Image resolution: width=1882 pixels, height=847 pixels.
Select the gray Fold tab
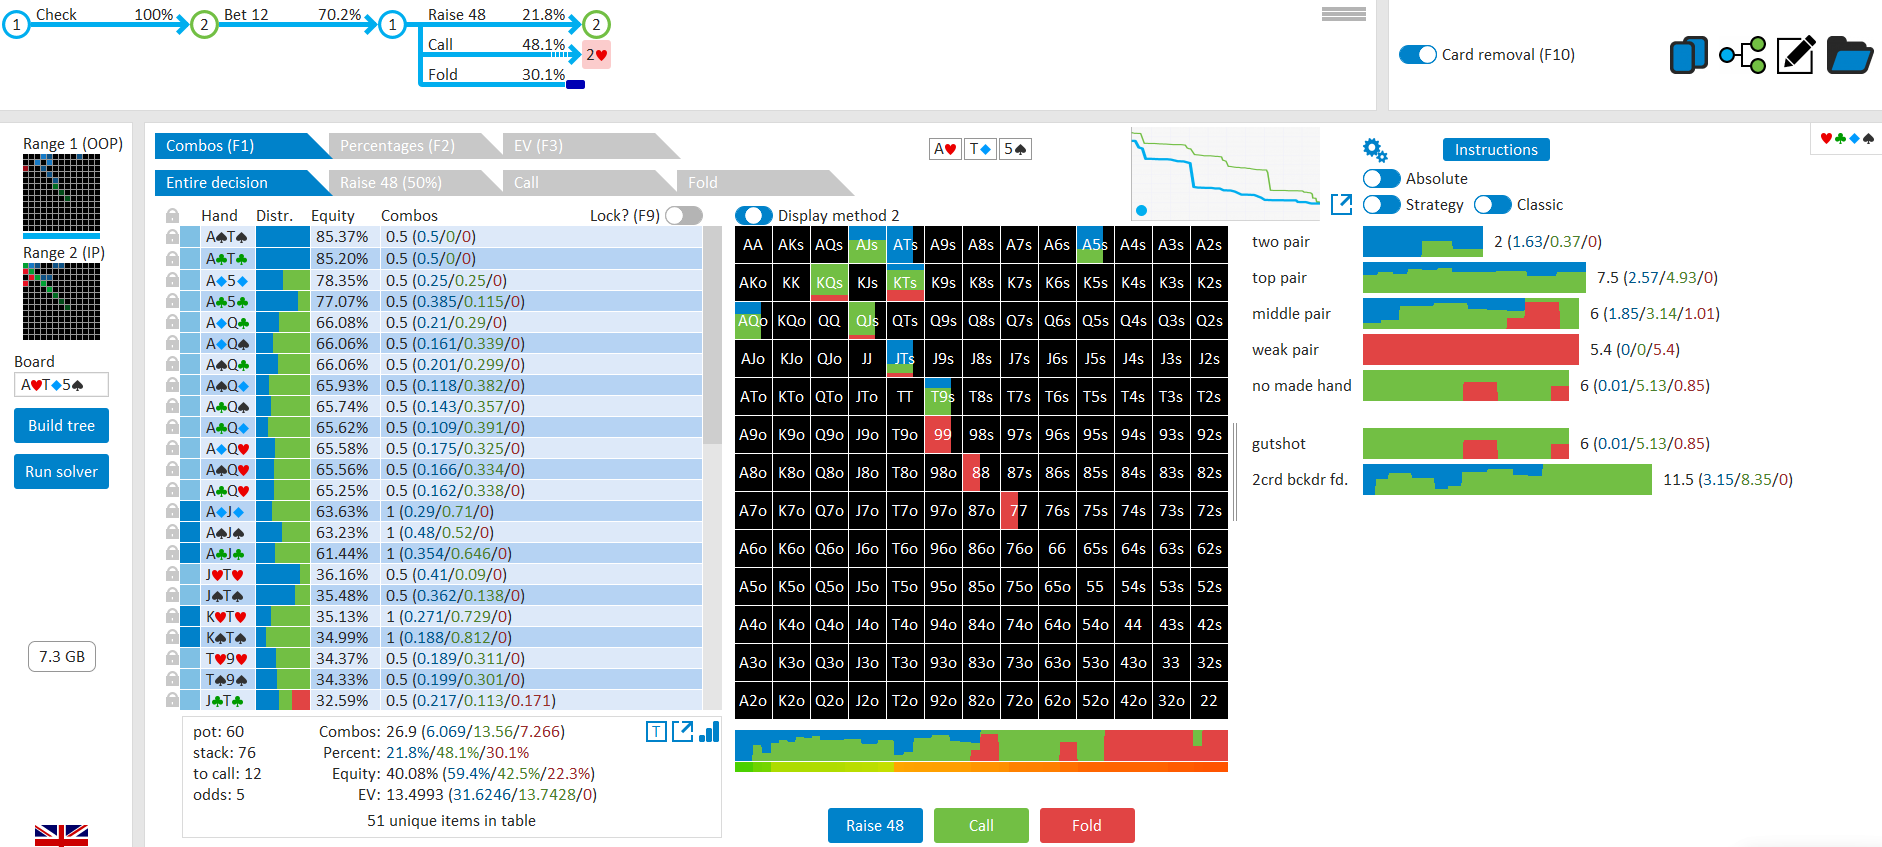[x=755, y=183]
